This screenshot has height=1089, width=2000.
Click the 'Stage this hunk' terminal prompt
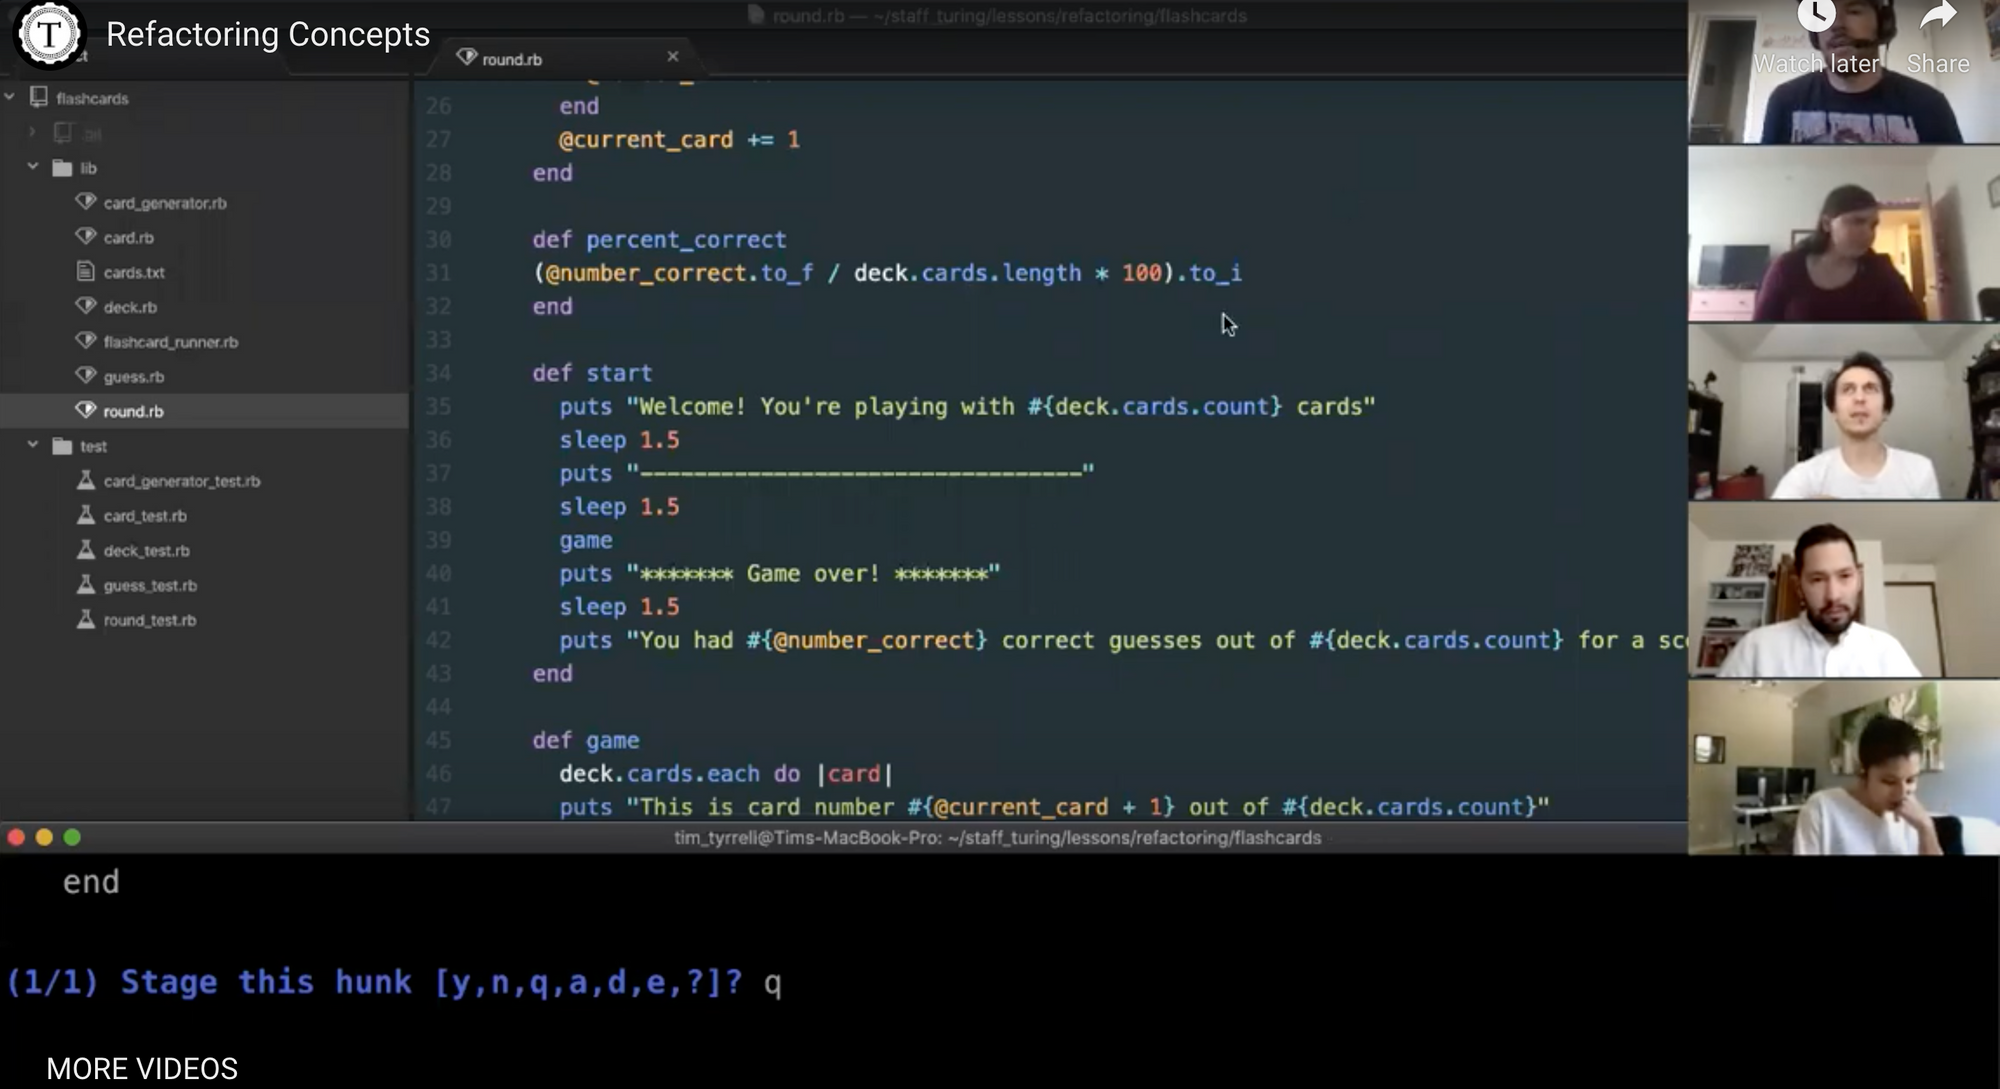tap(395, 983)
